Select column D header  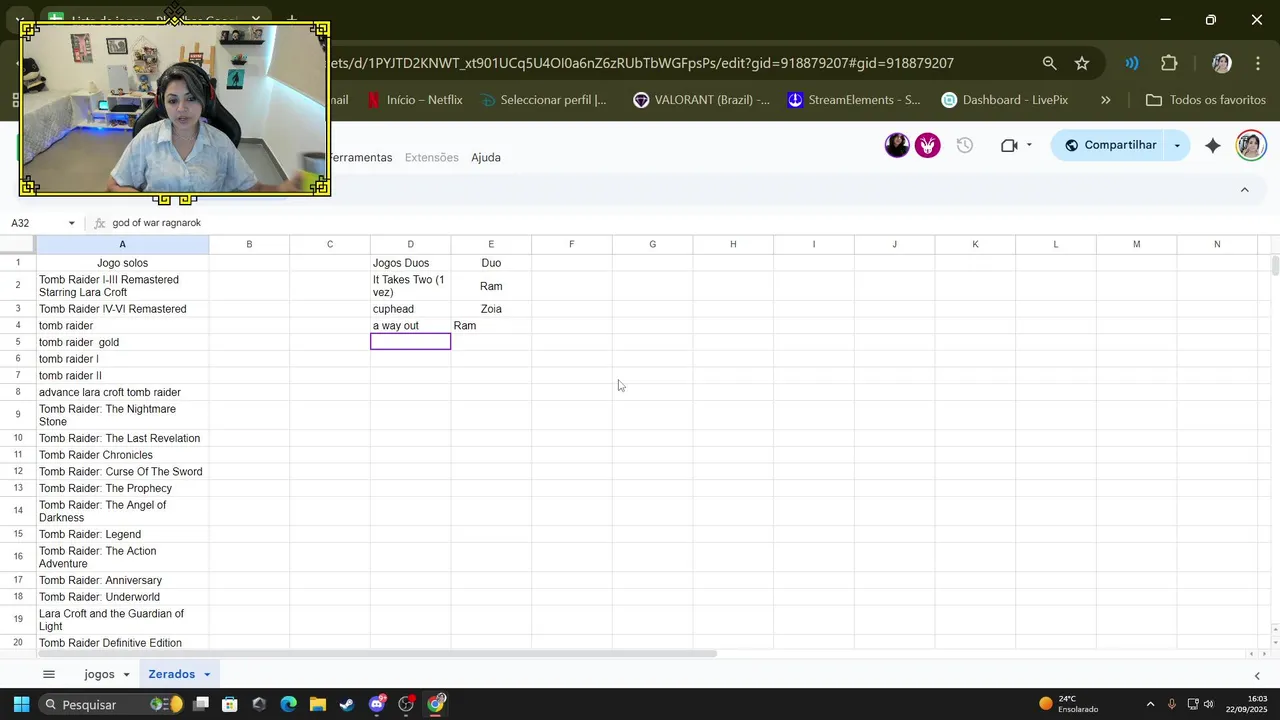[x=410, y=244]
